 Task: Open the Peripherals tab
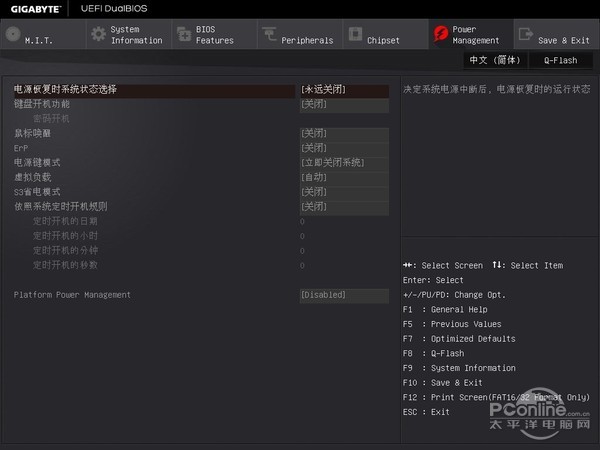(300, 34)
